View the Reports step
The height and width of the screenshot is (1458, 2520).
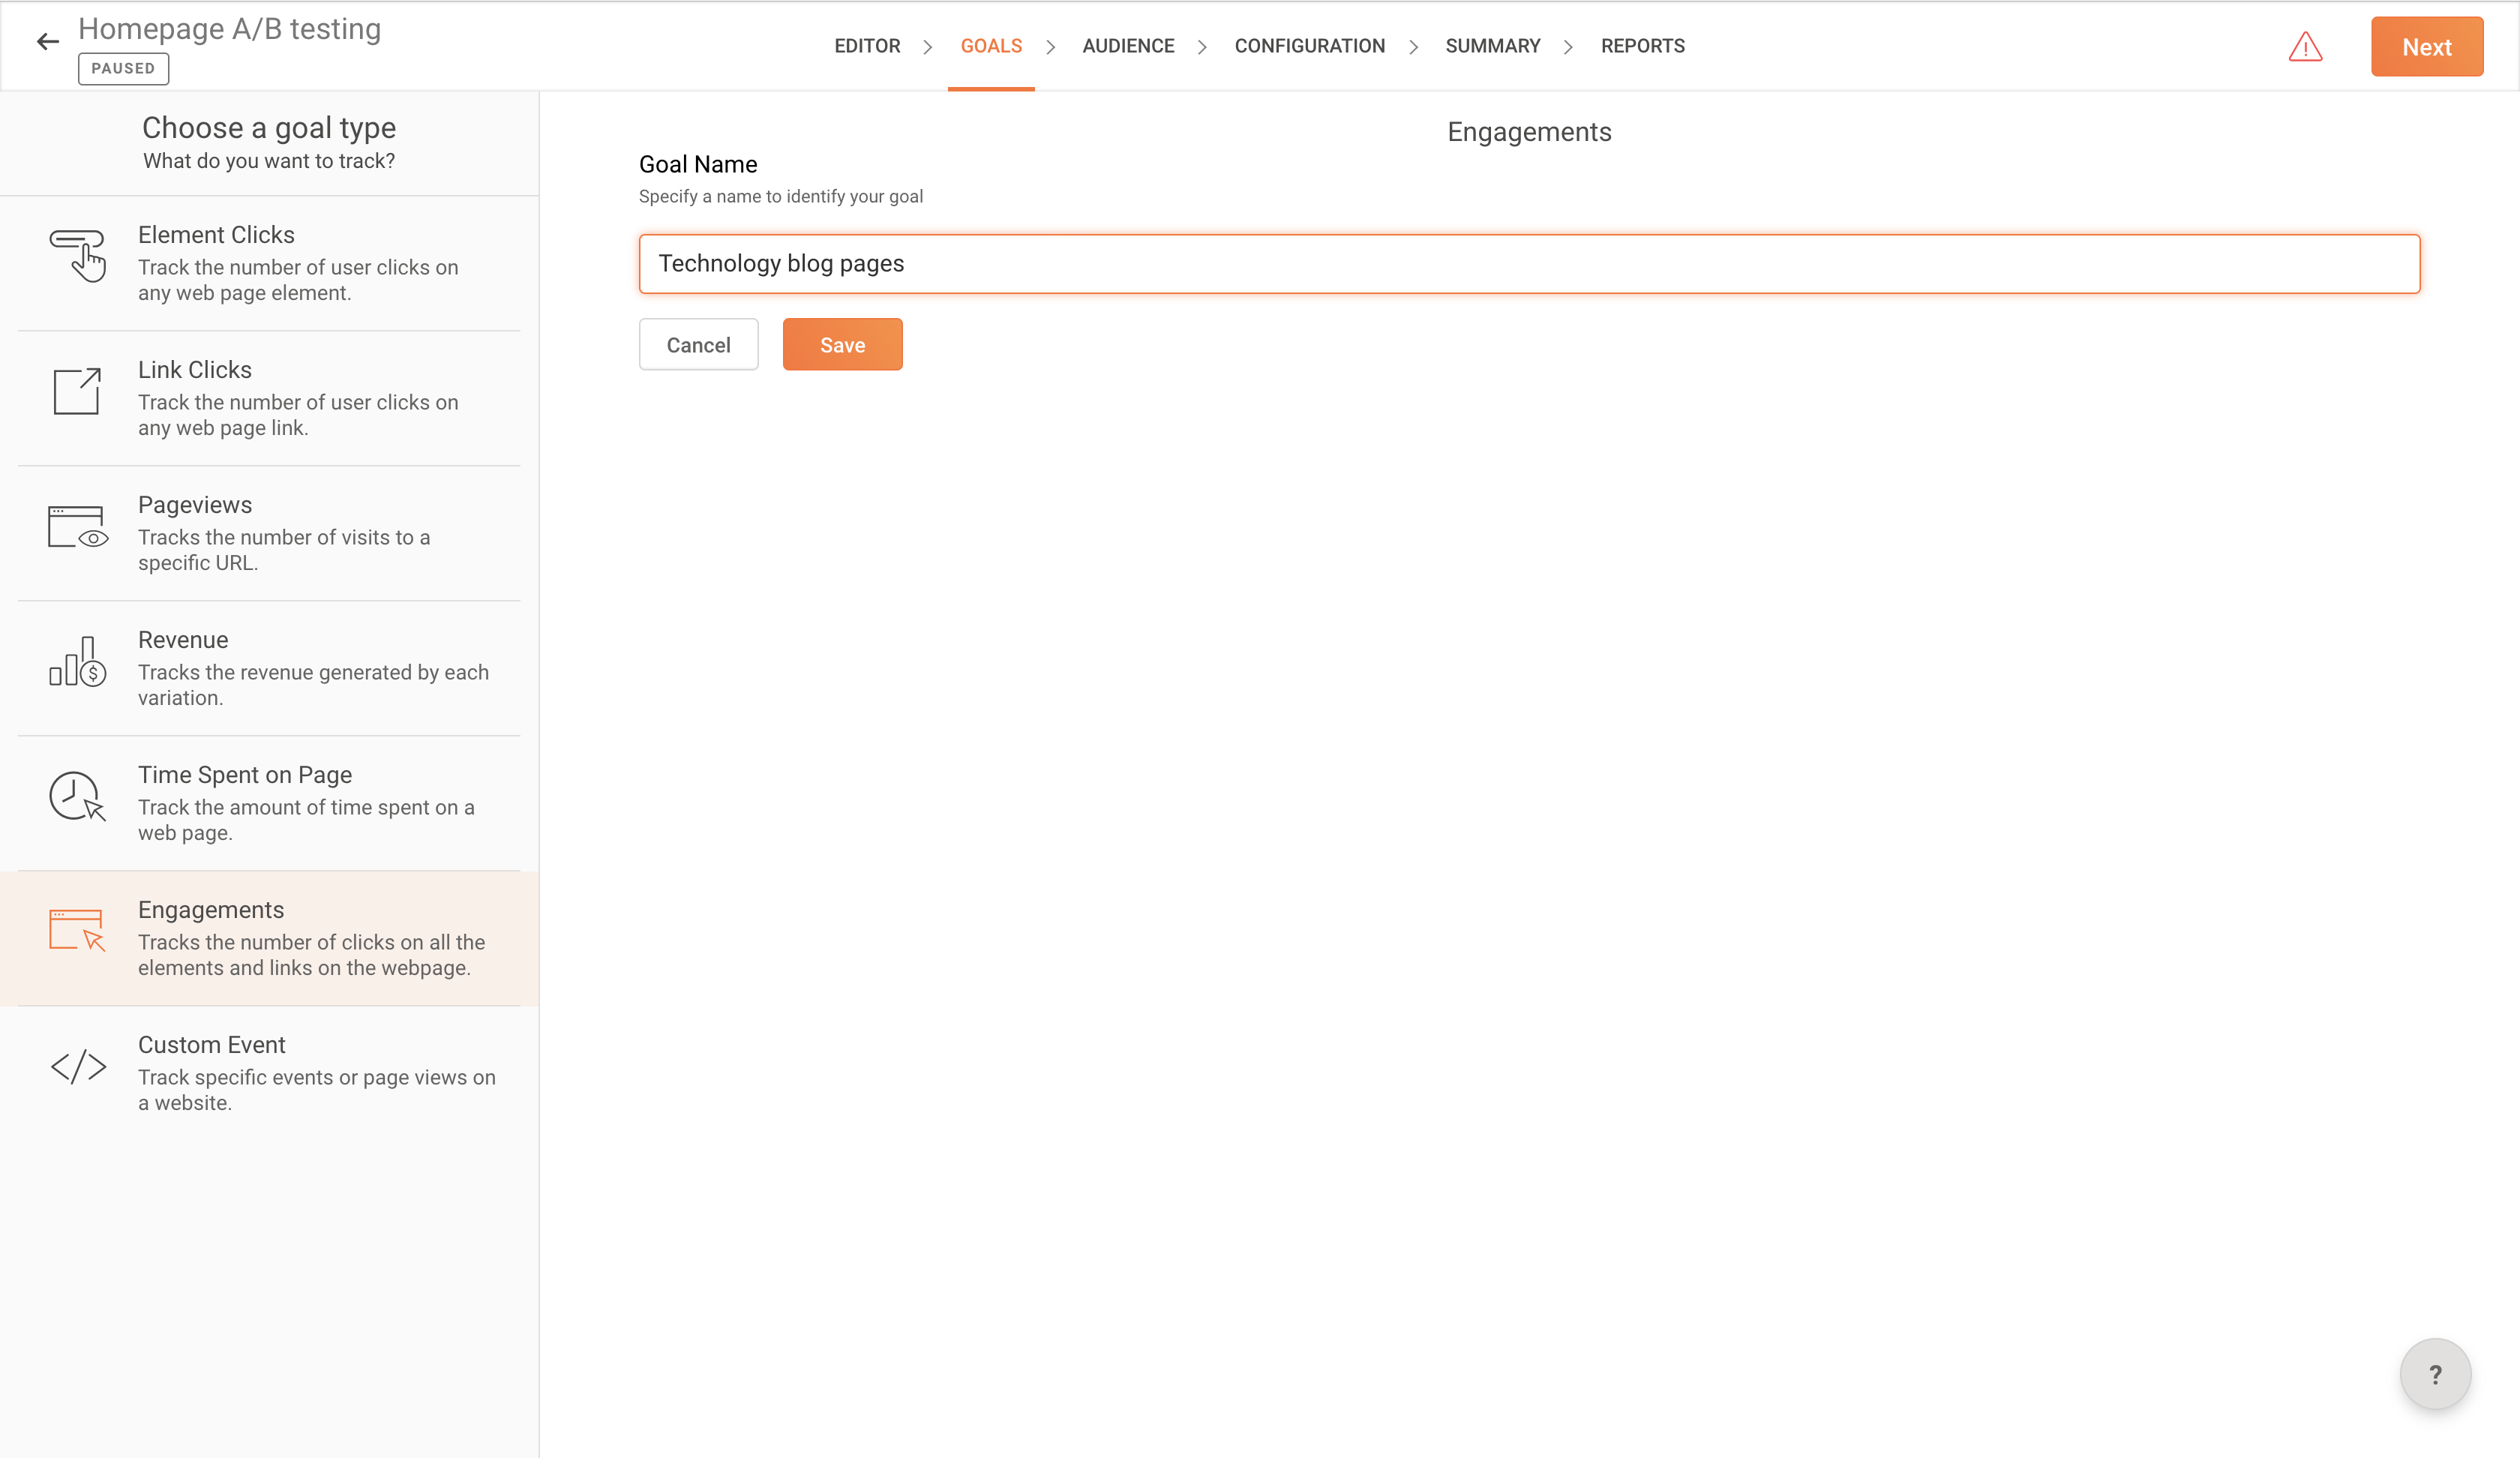point(1642,46)
